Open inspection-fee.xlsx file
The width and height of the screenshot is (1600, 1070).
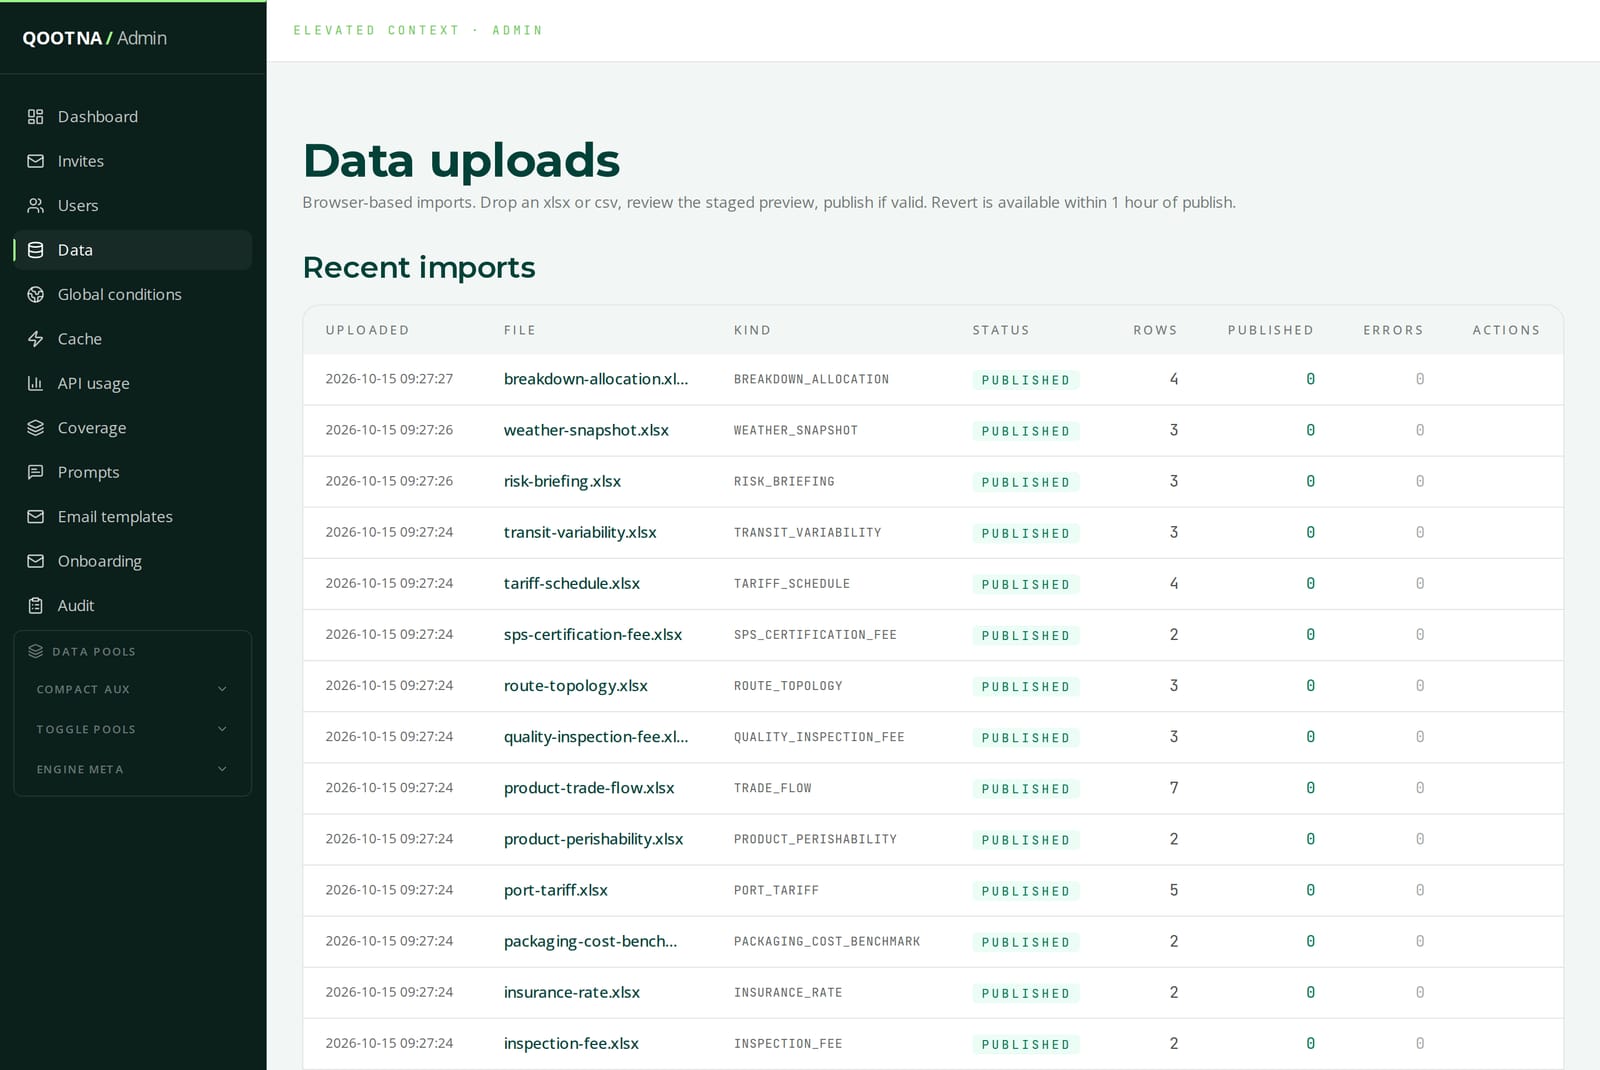click(x=571, y=1043)
